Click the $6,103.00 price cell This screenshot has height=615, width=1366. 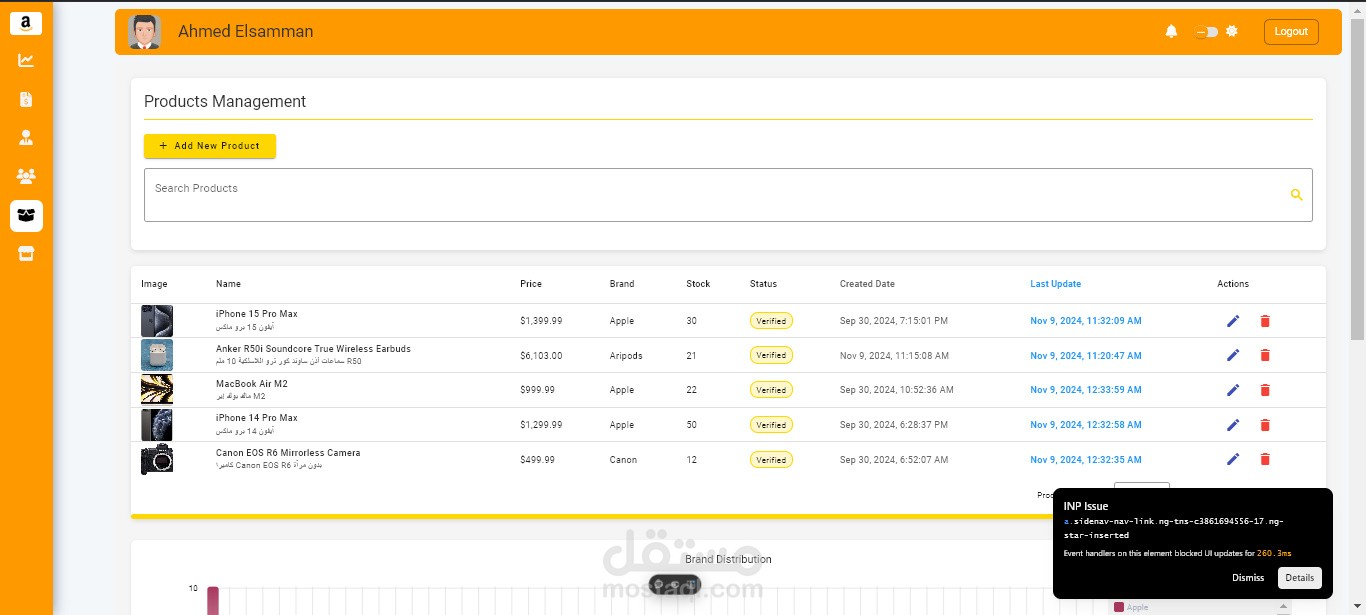point(541,356)
